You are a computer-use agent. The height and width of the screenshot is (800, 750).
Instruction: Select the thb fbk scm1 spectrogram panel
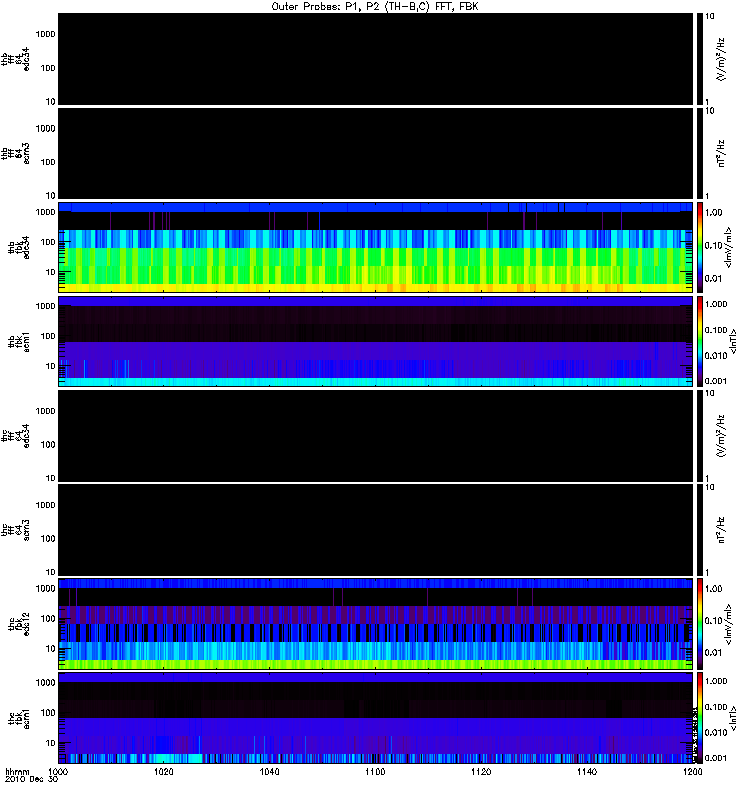[x=375, y=341]
